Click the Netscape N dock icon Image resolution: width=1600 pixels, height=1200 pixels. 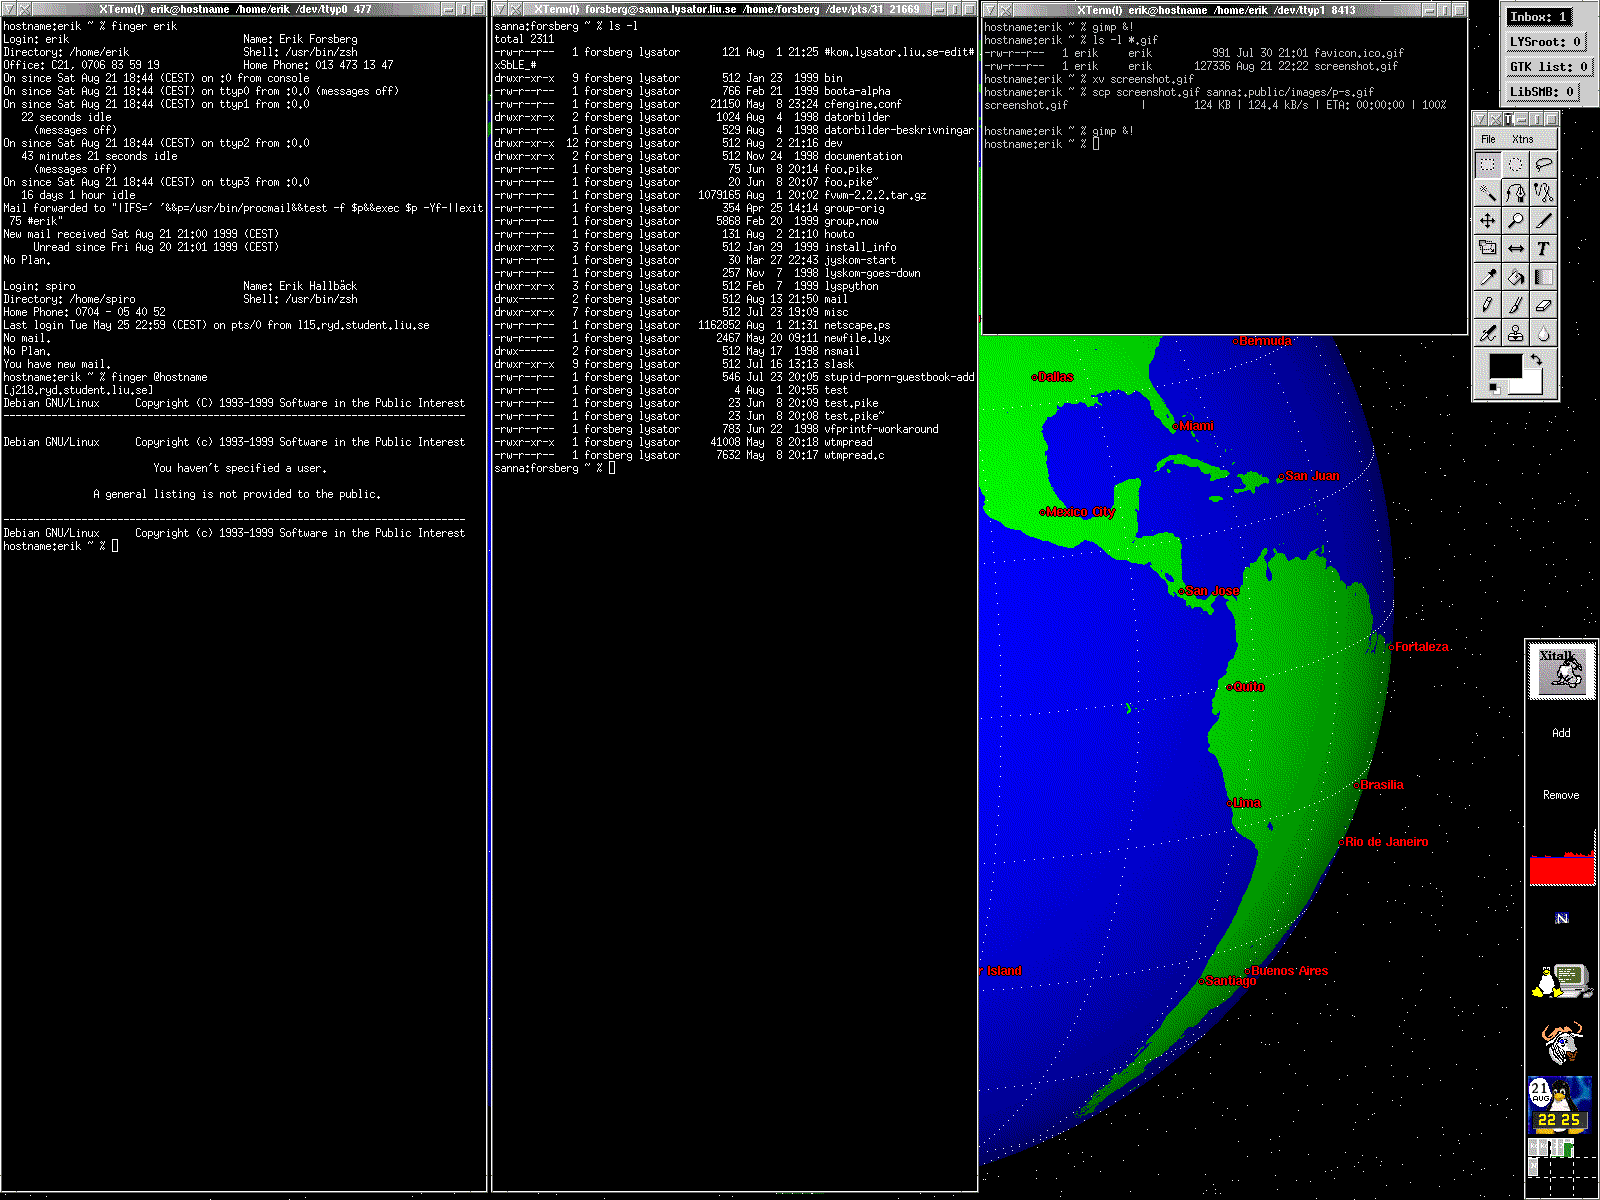point(1561,918)
